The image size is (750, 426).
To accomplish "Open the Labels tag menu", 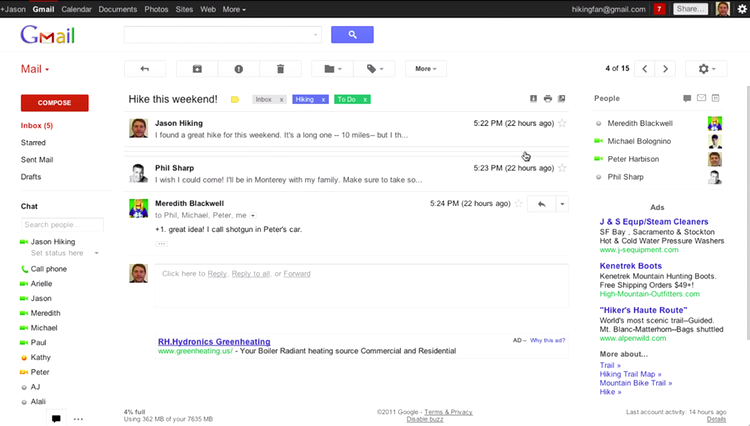I will click(375, 69).
